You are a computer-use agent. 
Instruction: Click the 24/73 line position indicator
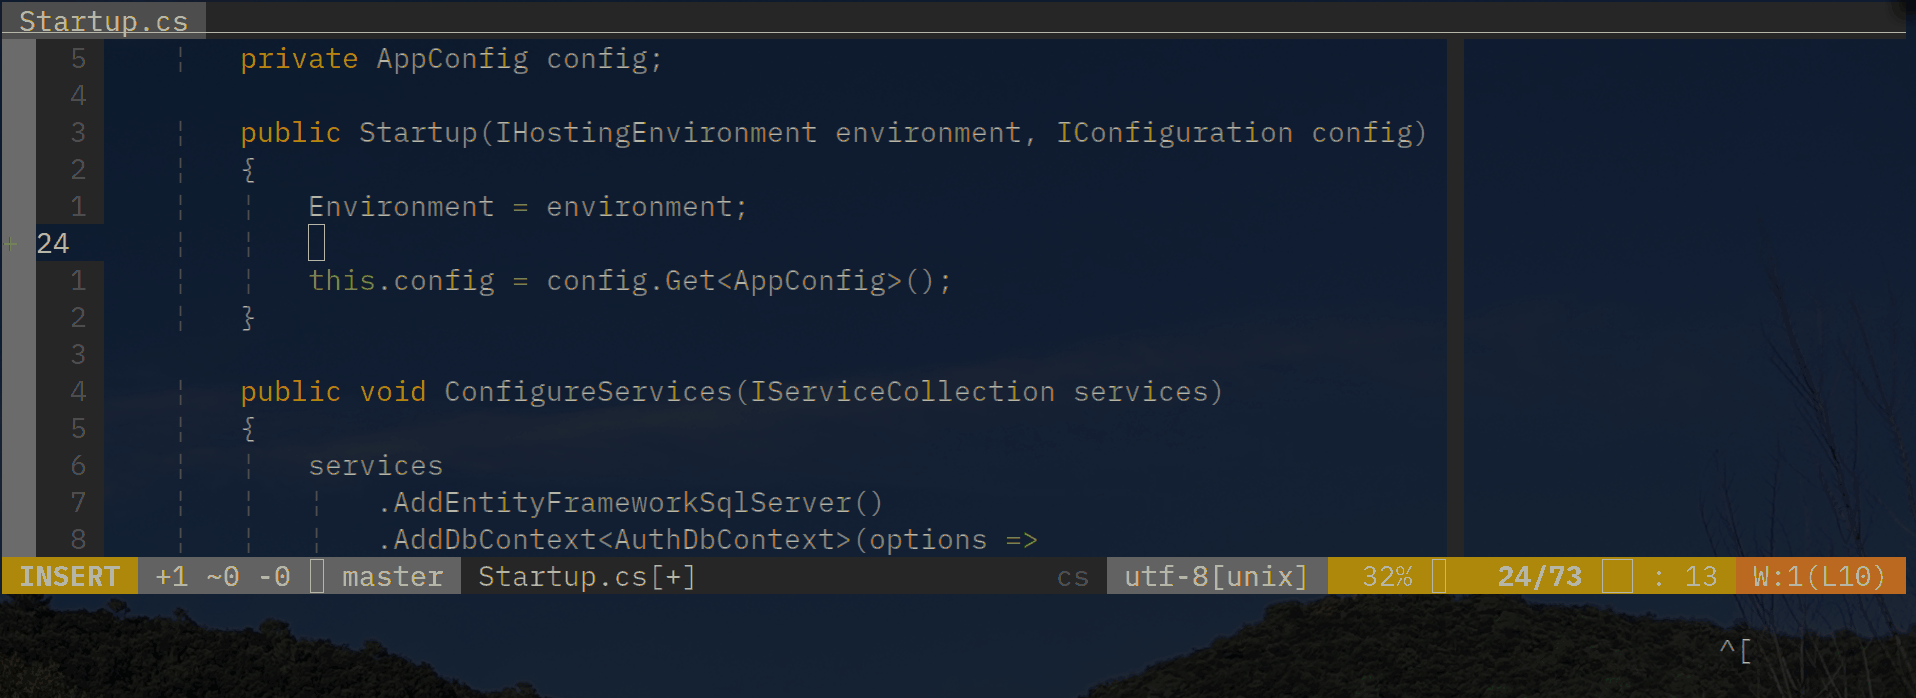pos(1538,576)
